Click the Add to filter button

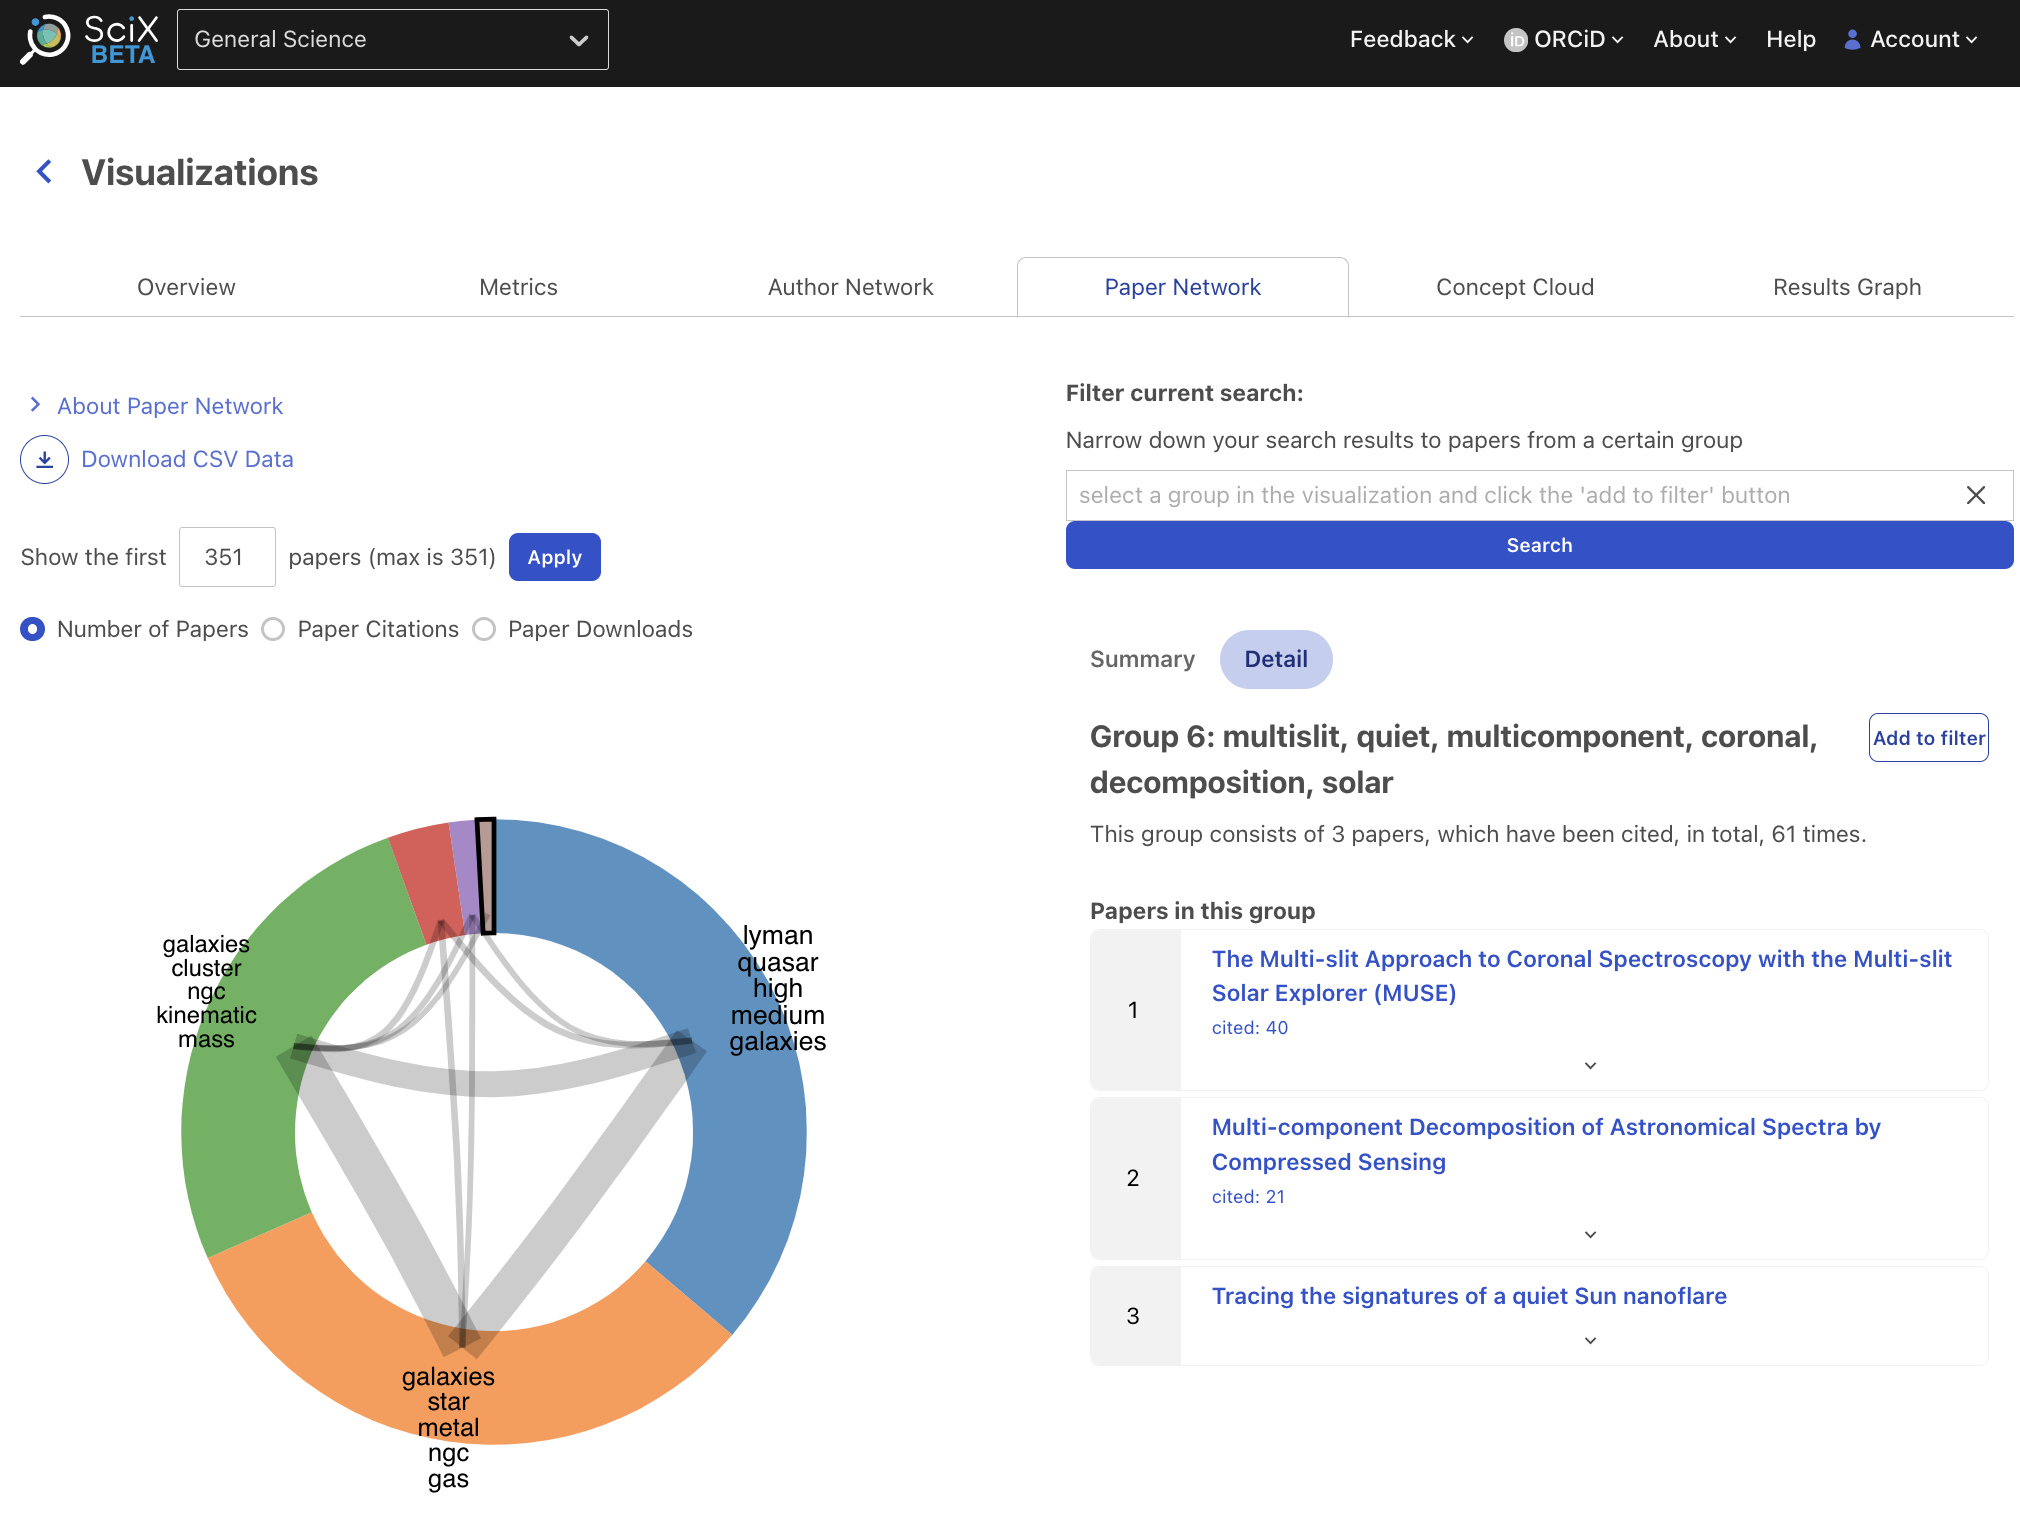1927,738
